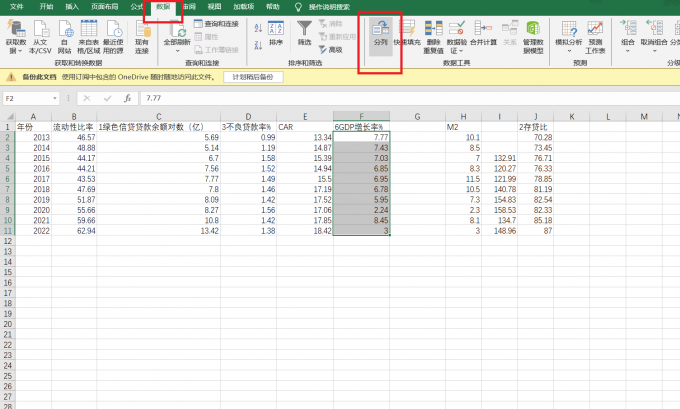Select cell with 流动性比率 header
The height and width of the screenshot is (409, 680).
pos(74,127)
